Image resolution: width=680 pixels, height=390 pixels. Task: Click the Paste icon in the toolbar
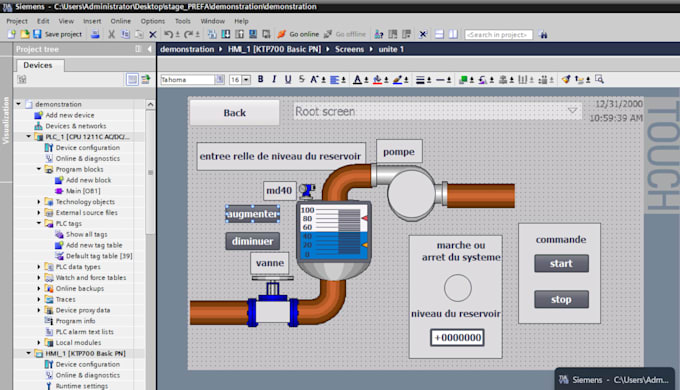pos(139,34)
